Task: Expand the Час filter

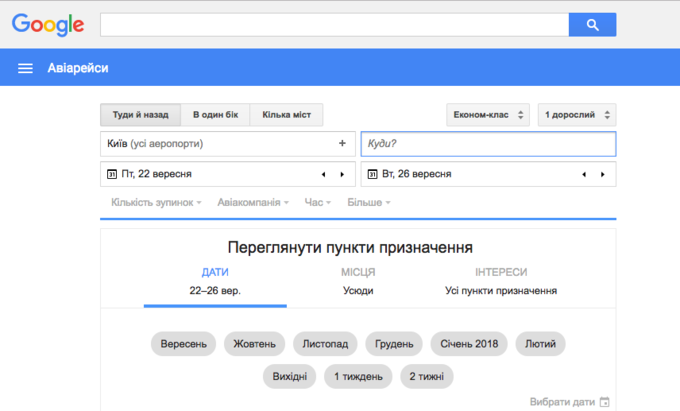Action: 318,202
